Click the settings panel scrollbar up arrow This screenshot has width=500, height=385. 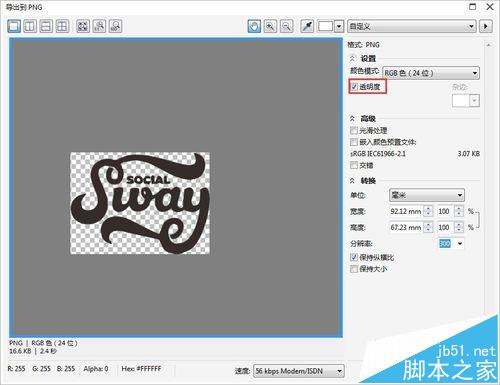point(488,45)
